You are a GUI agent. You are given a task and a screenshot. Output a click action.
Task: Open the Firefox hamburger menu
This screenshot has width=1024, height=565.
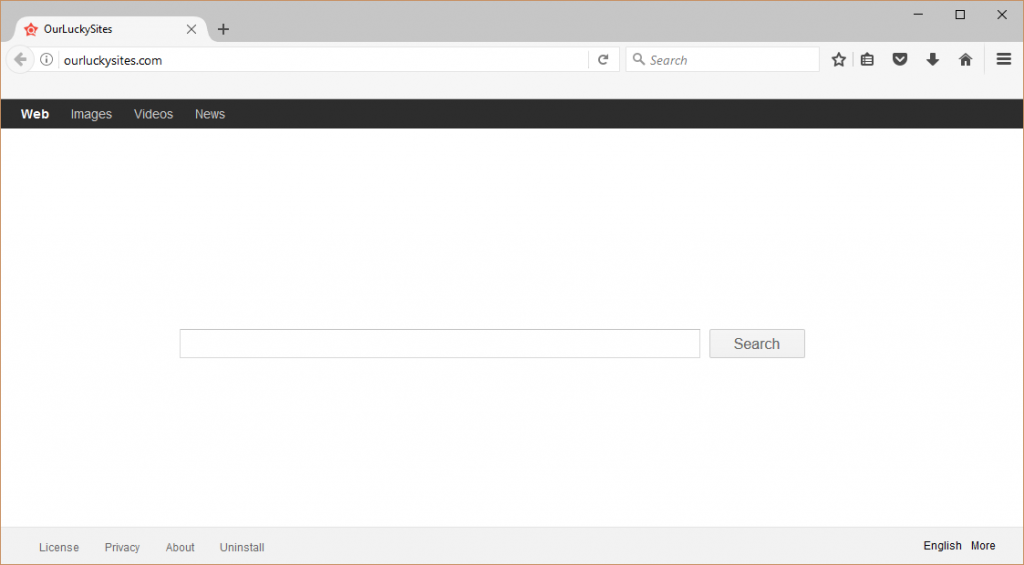pos(1004,60)
